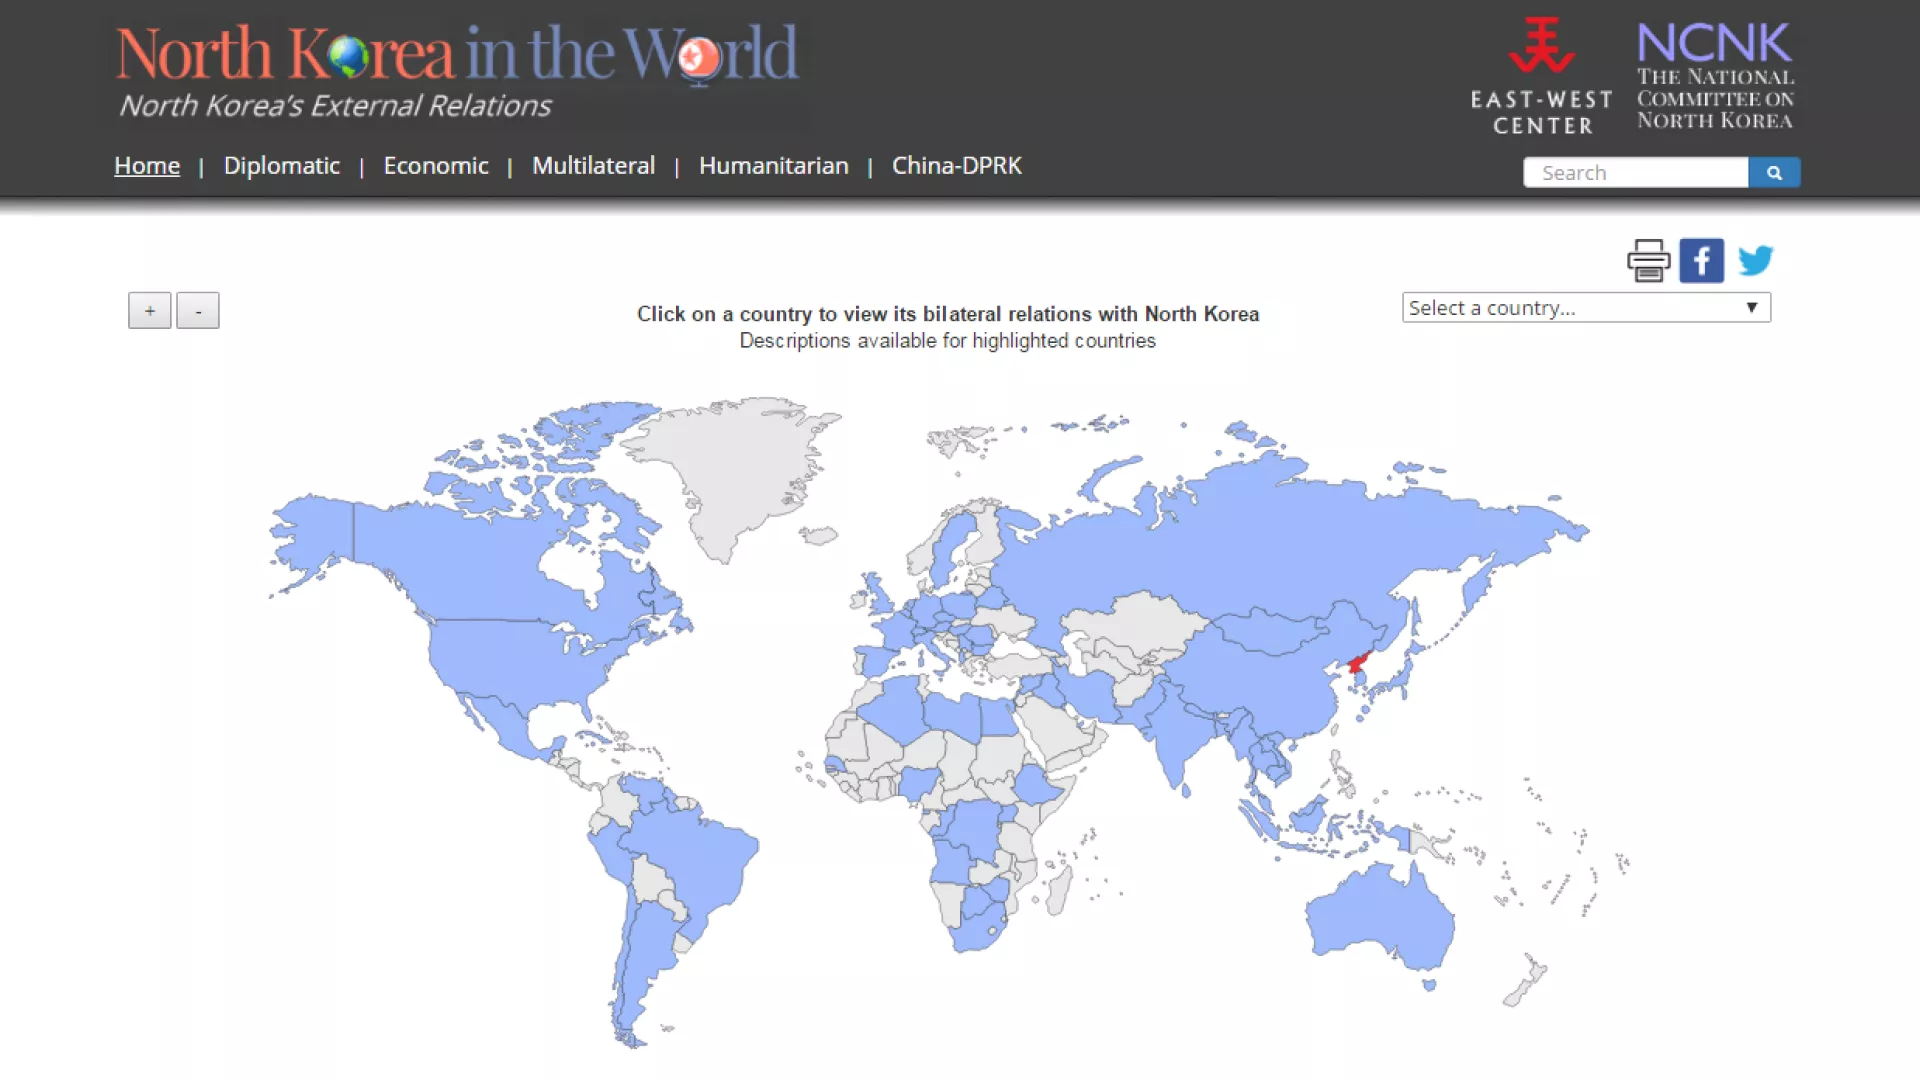Click inside the Search input box
The width and height of the screenshot is (1920, 1080).
click(1635, 172)
